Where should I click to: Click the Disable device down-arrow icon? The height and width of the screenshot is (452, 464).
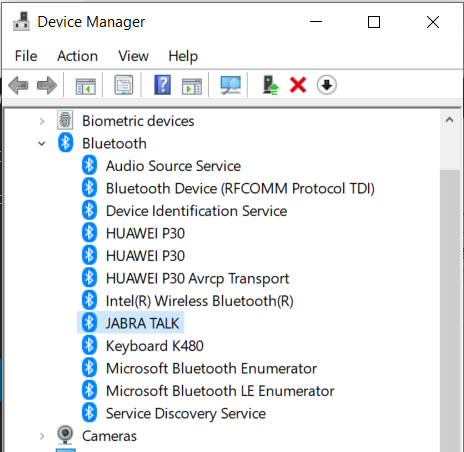(x=327, y=85)
